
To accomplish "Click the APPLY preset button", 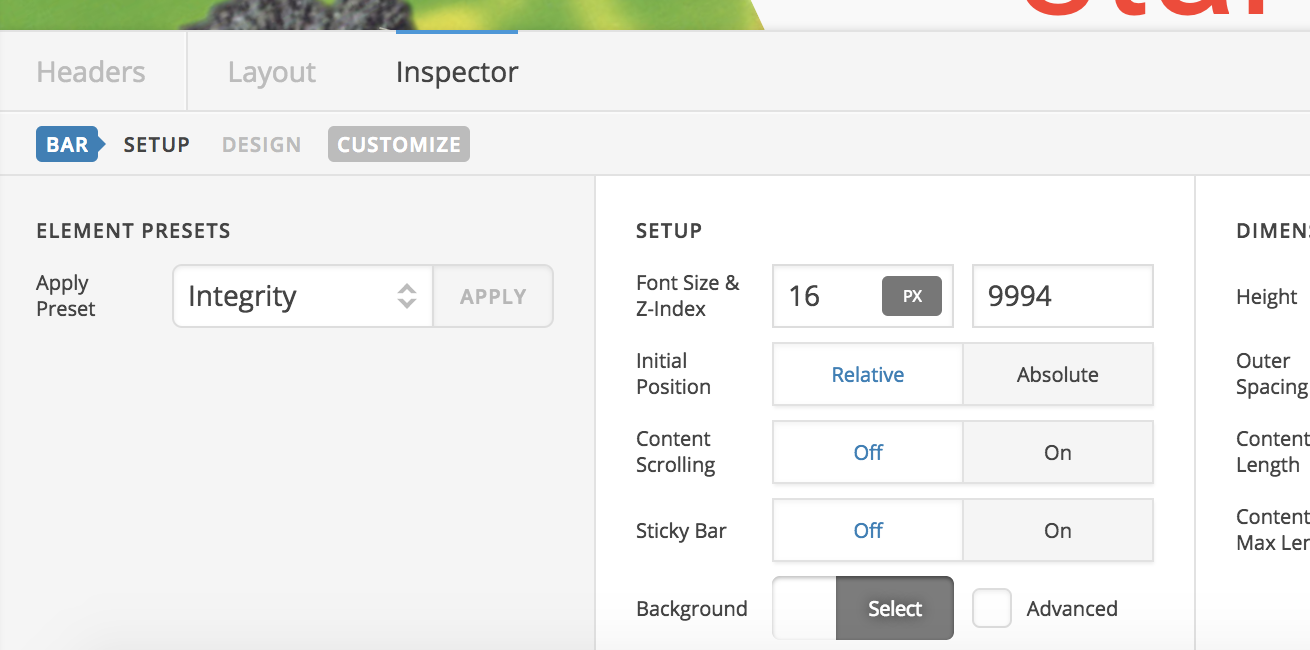I will pyautogui.click(x=493, y=296).
